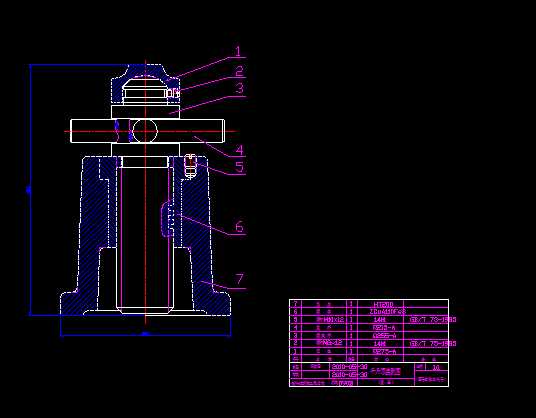Select part balloon number 4
536x418 pixels.
tap(240, 150)
